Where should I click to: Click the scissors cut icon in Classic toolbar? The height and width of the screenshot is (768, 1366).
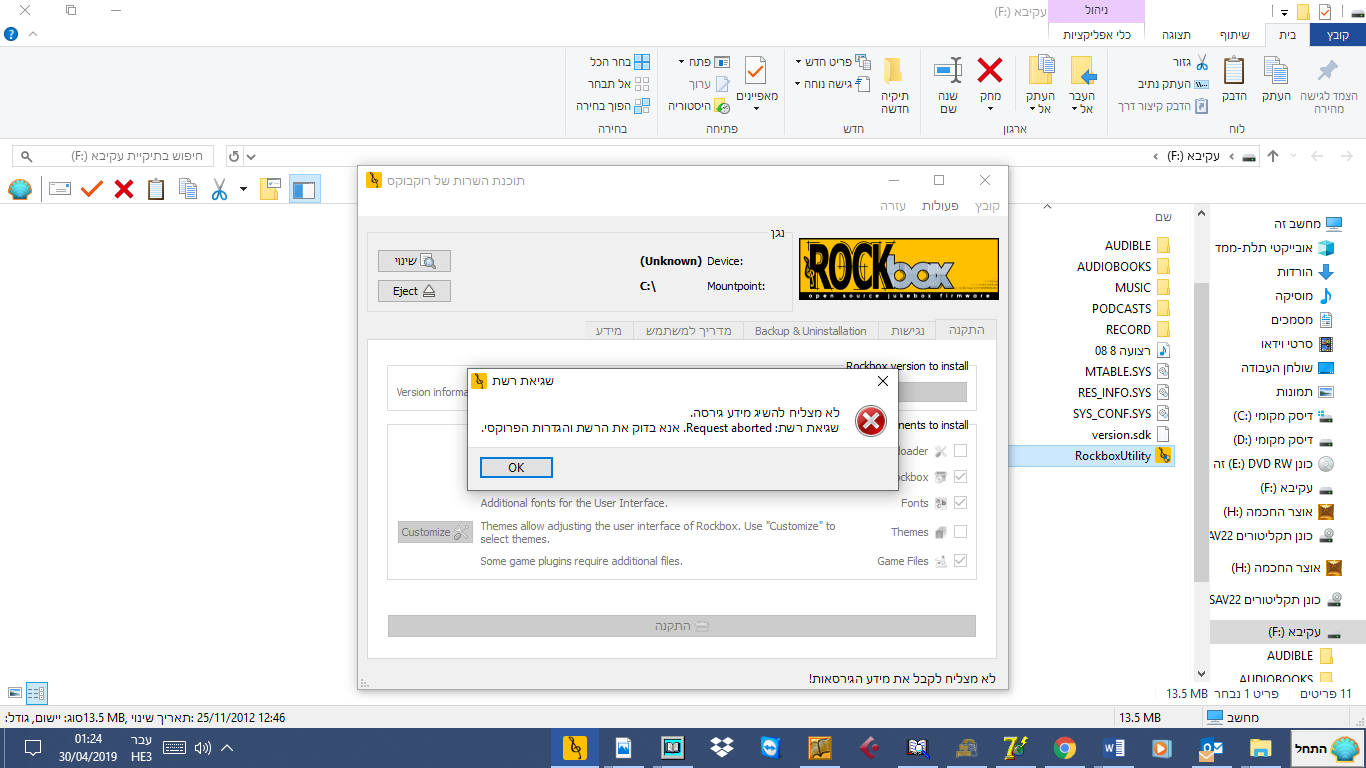click(220, 188)
